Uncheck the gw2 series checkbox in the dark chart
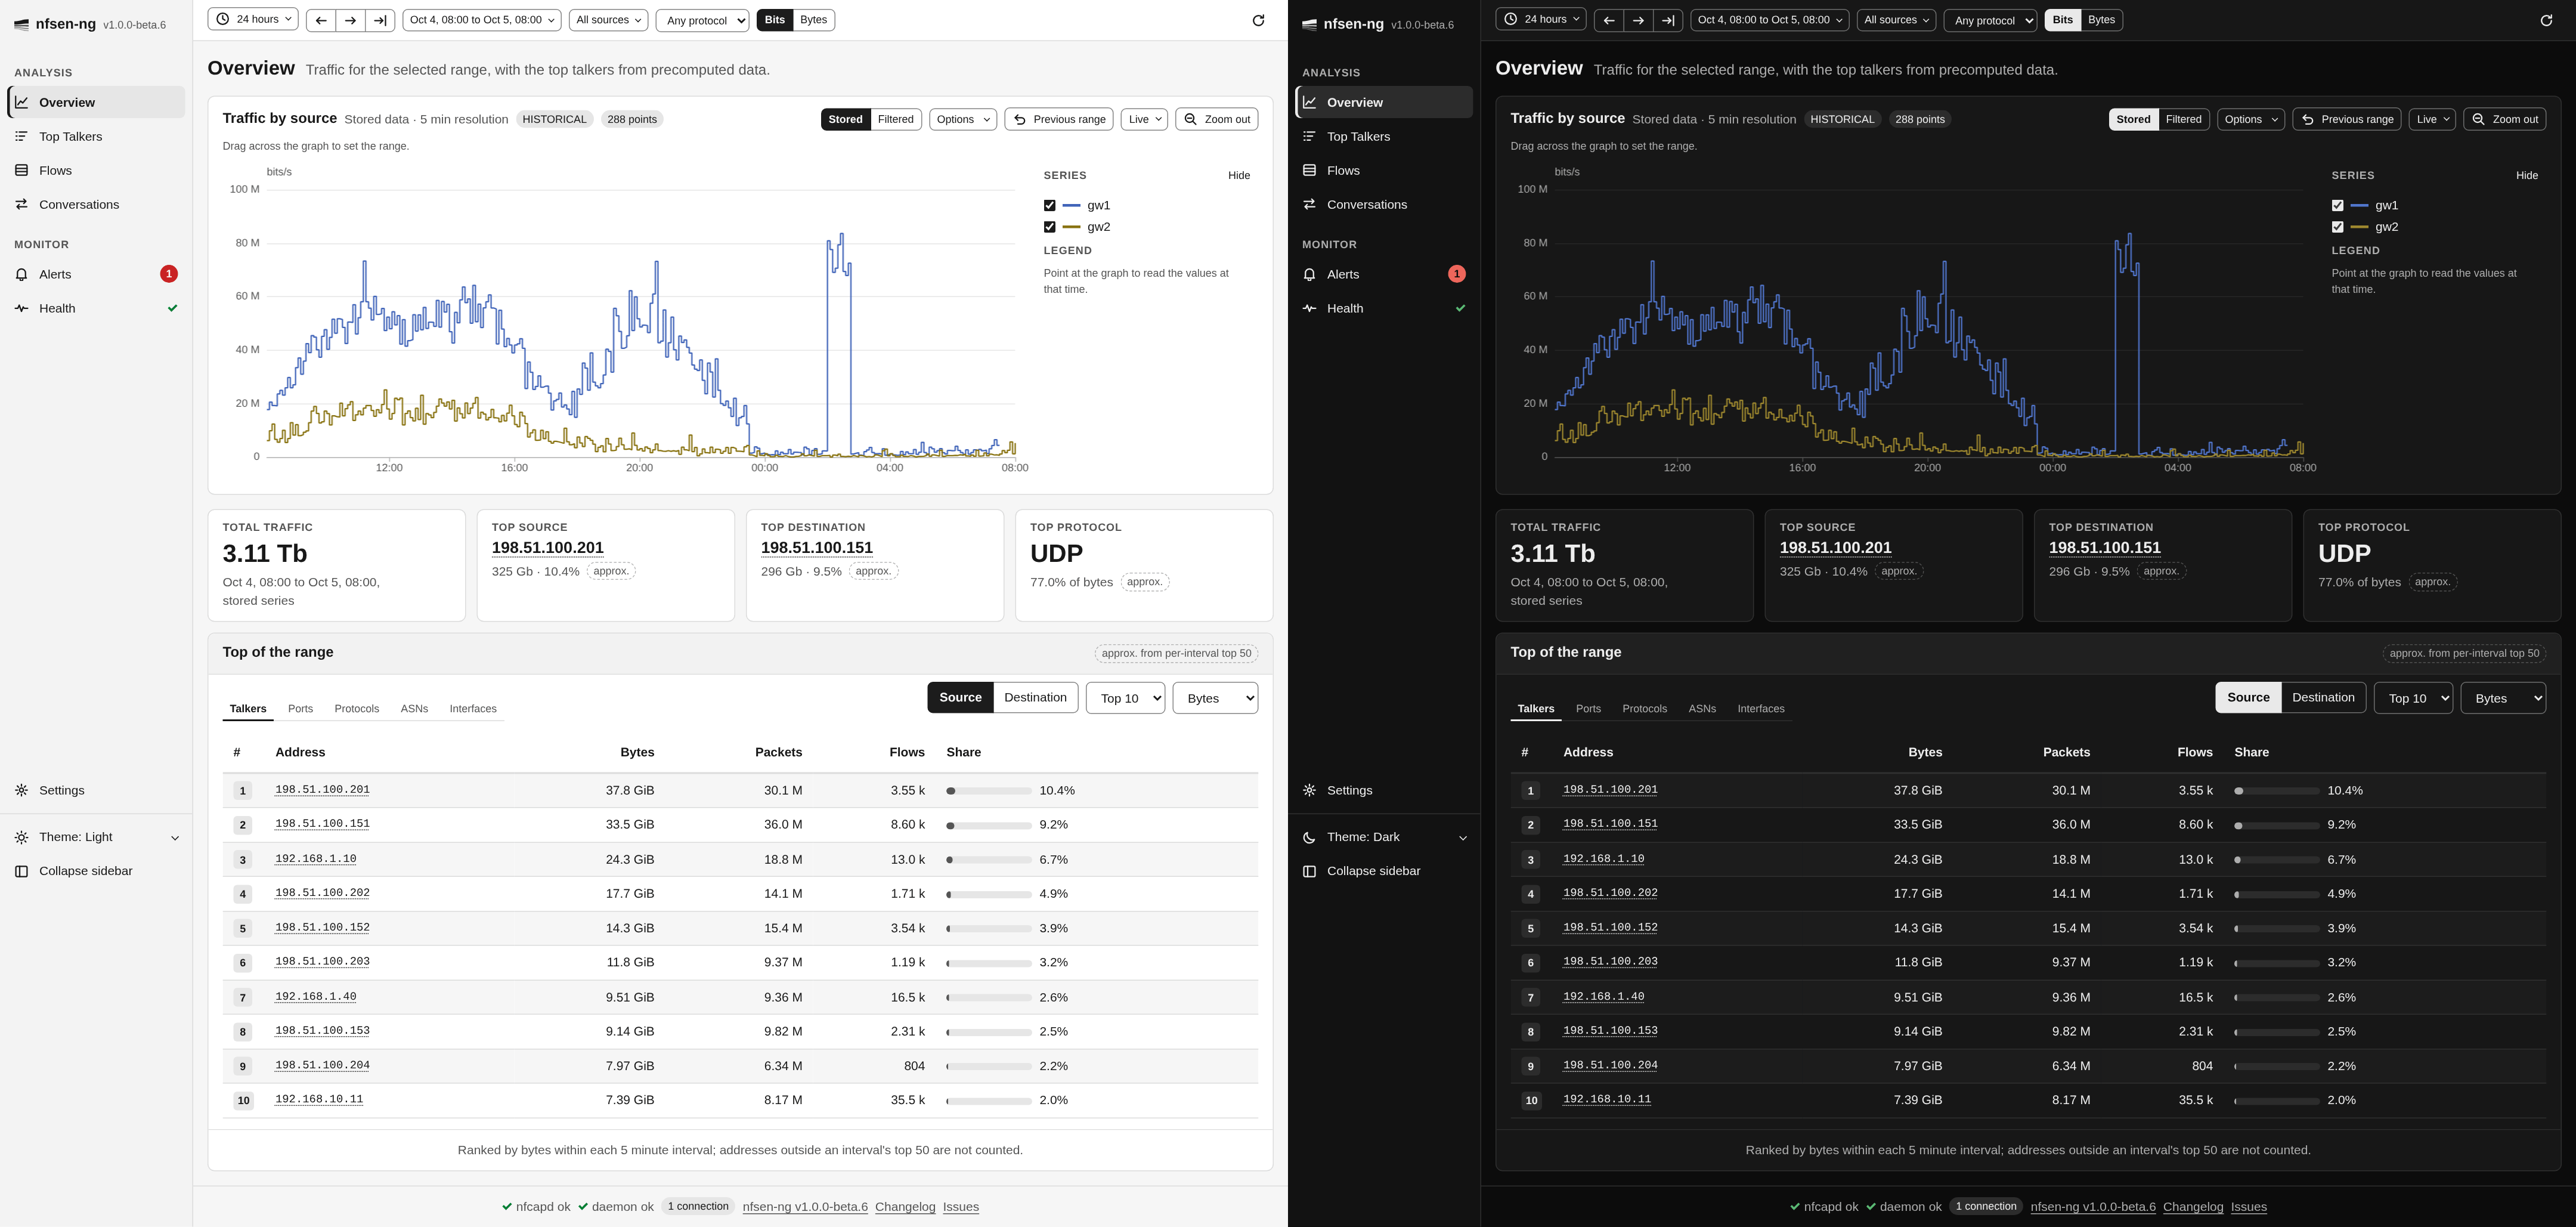 tap(2337, 227)
